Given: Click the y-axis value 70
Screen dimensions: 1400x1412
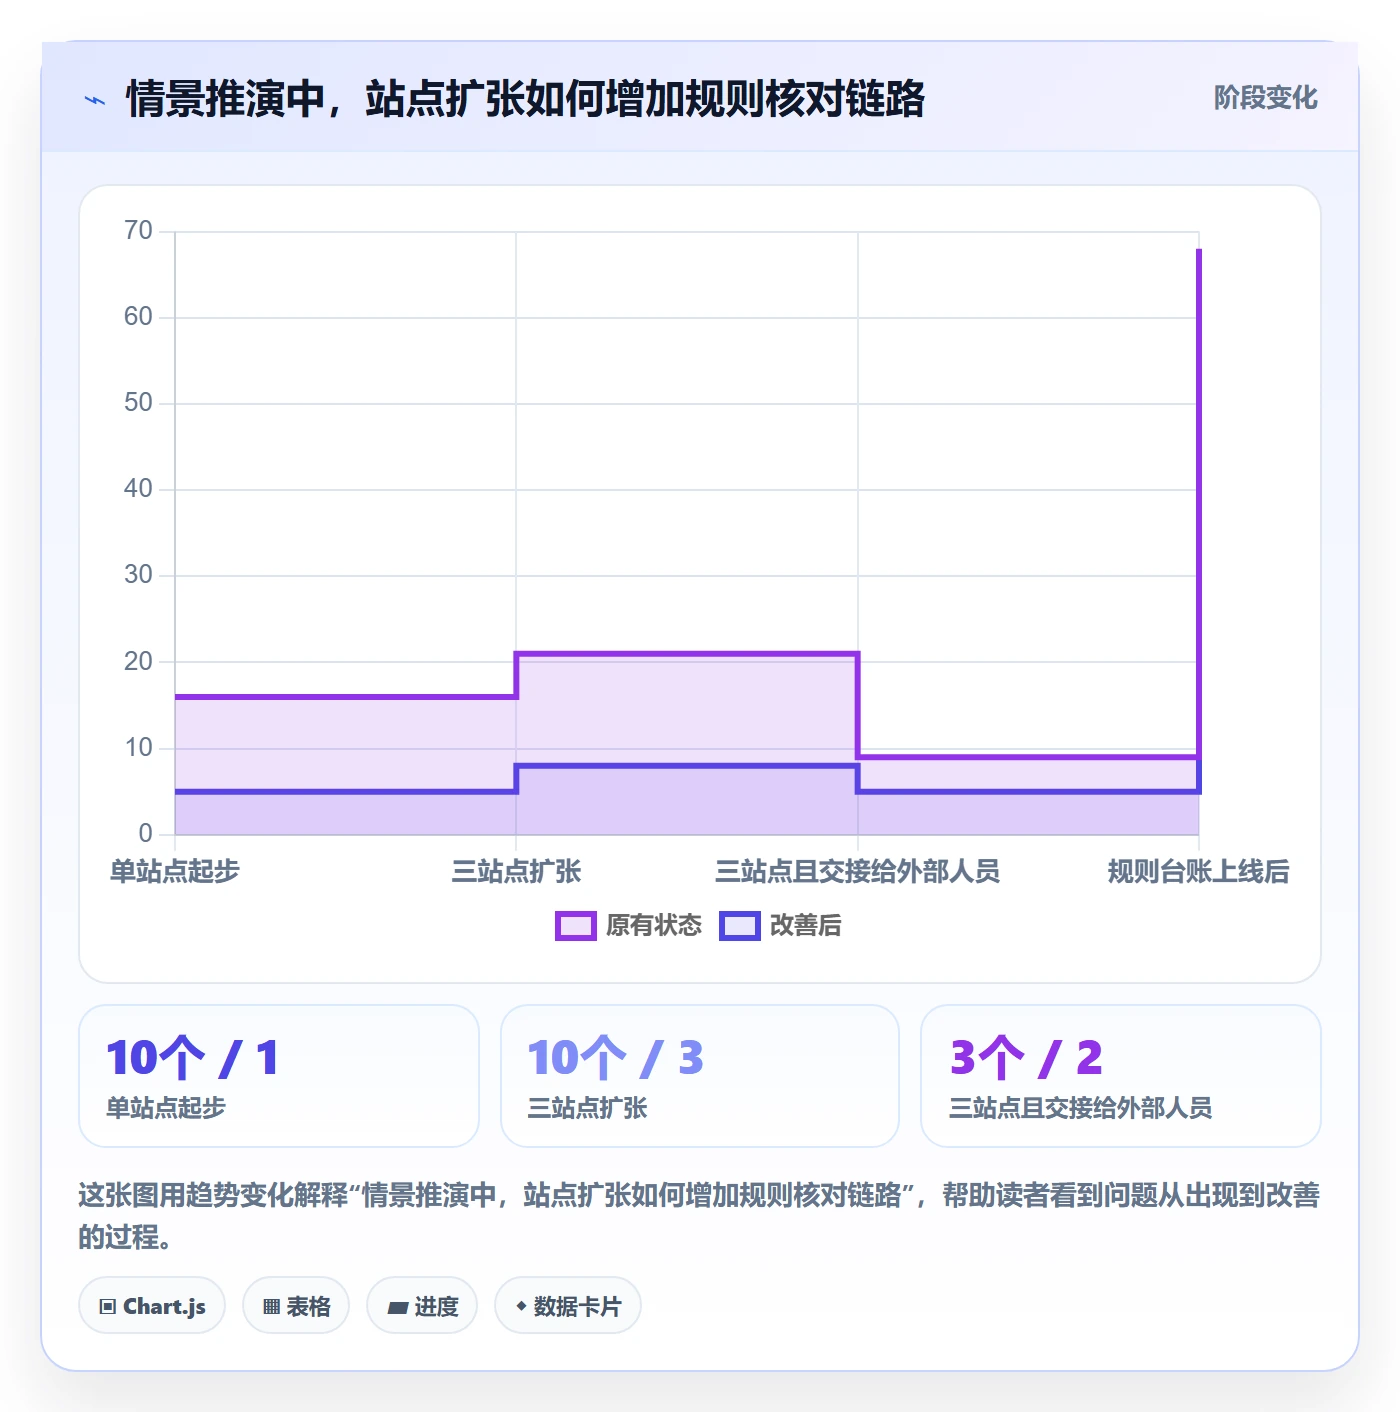Looking at the screenshot, I should pos(138,231).
